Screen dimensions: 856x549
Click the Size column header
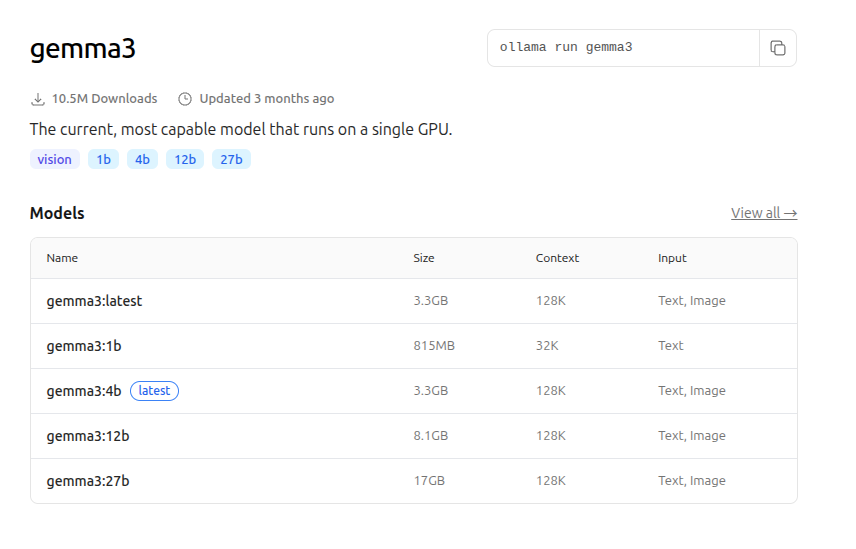tap(424, 258)
